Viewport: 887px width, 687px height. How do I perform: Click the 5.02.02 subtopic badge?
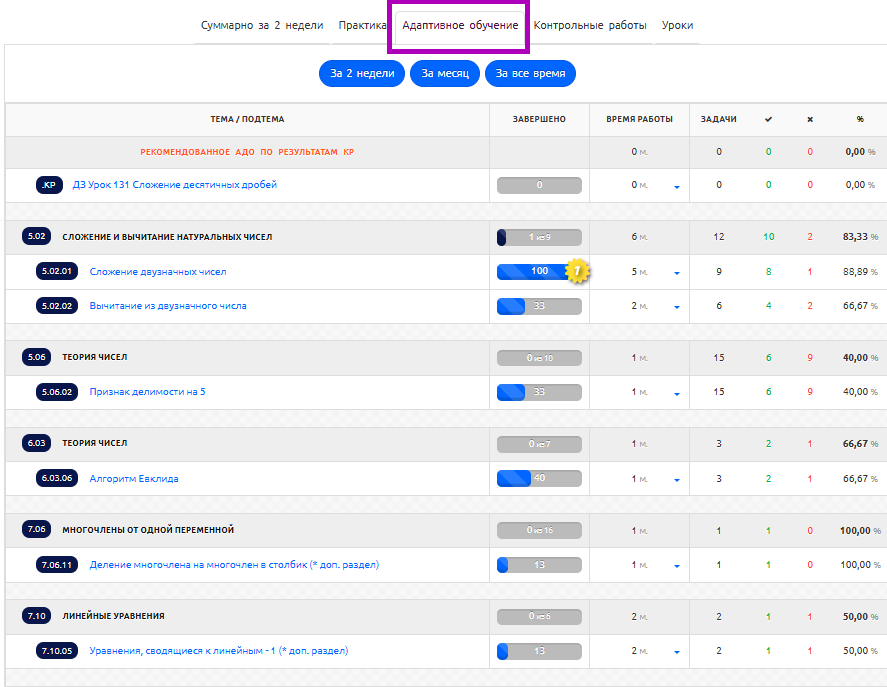tap(57, 306)
